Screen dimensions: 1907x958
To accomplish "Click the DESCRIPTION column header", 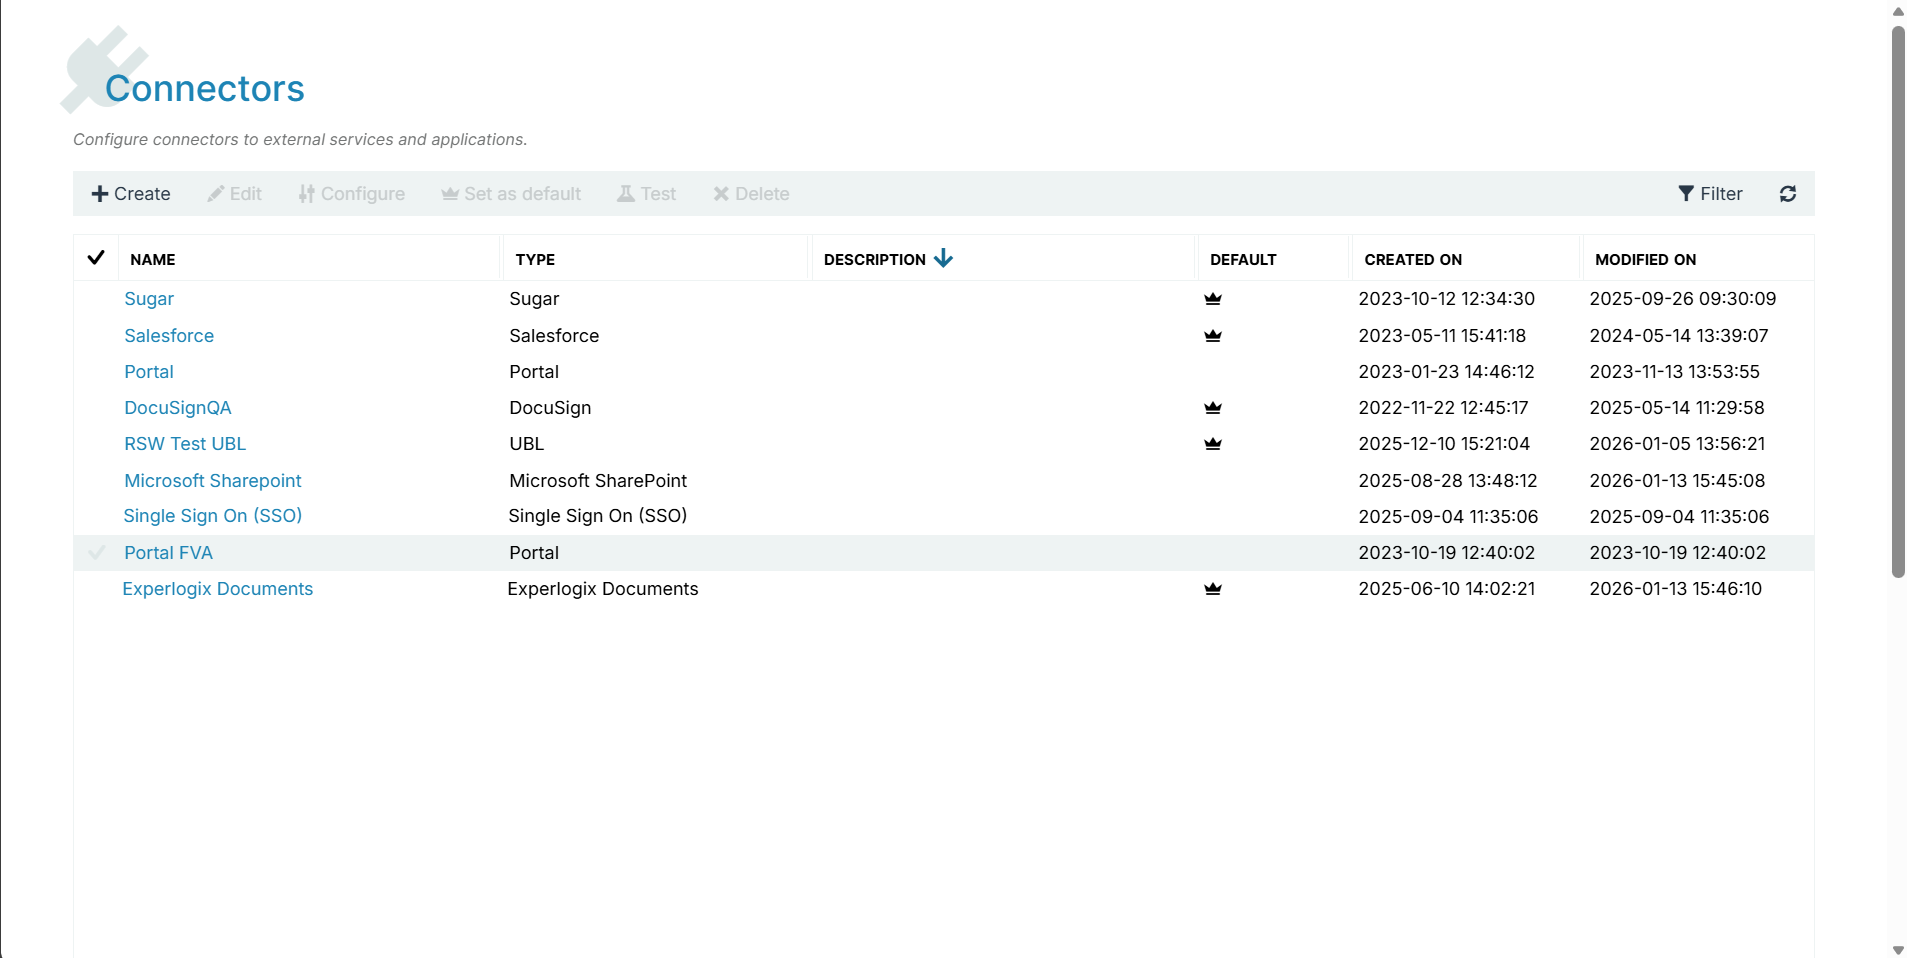I will pos(875,259).
